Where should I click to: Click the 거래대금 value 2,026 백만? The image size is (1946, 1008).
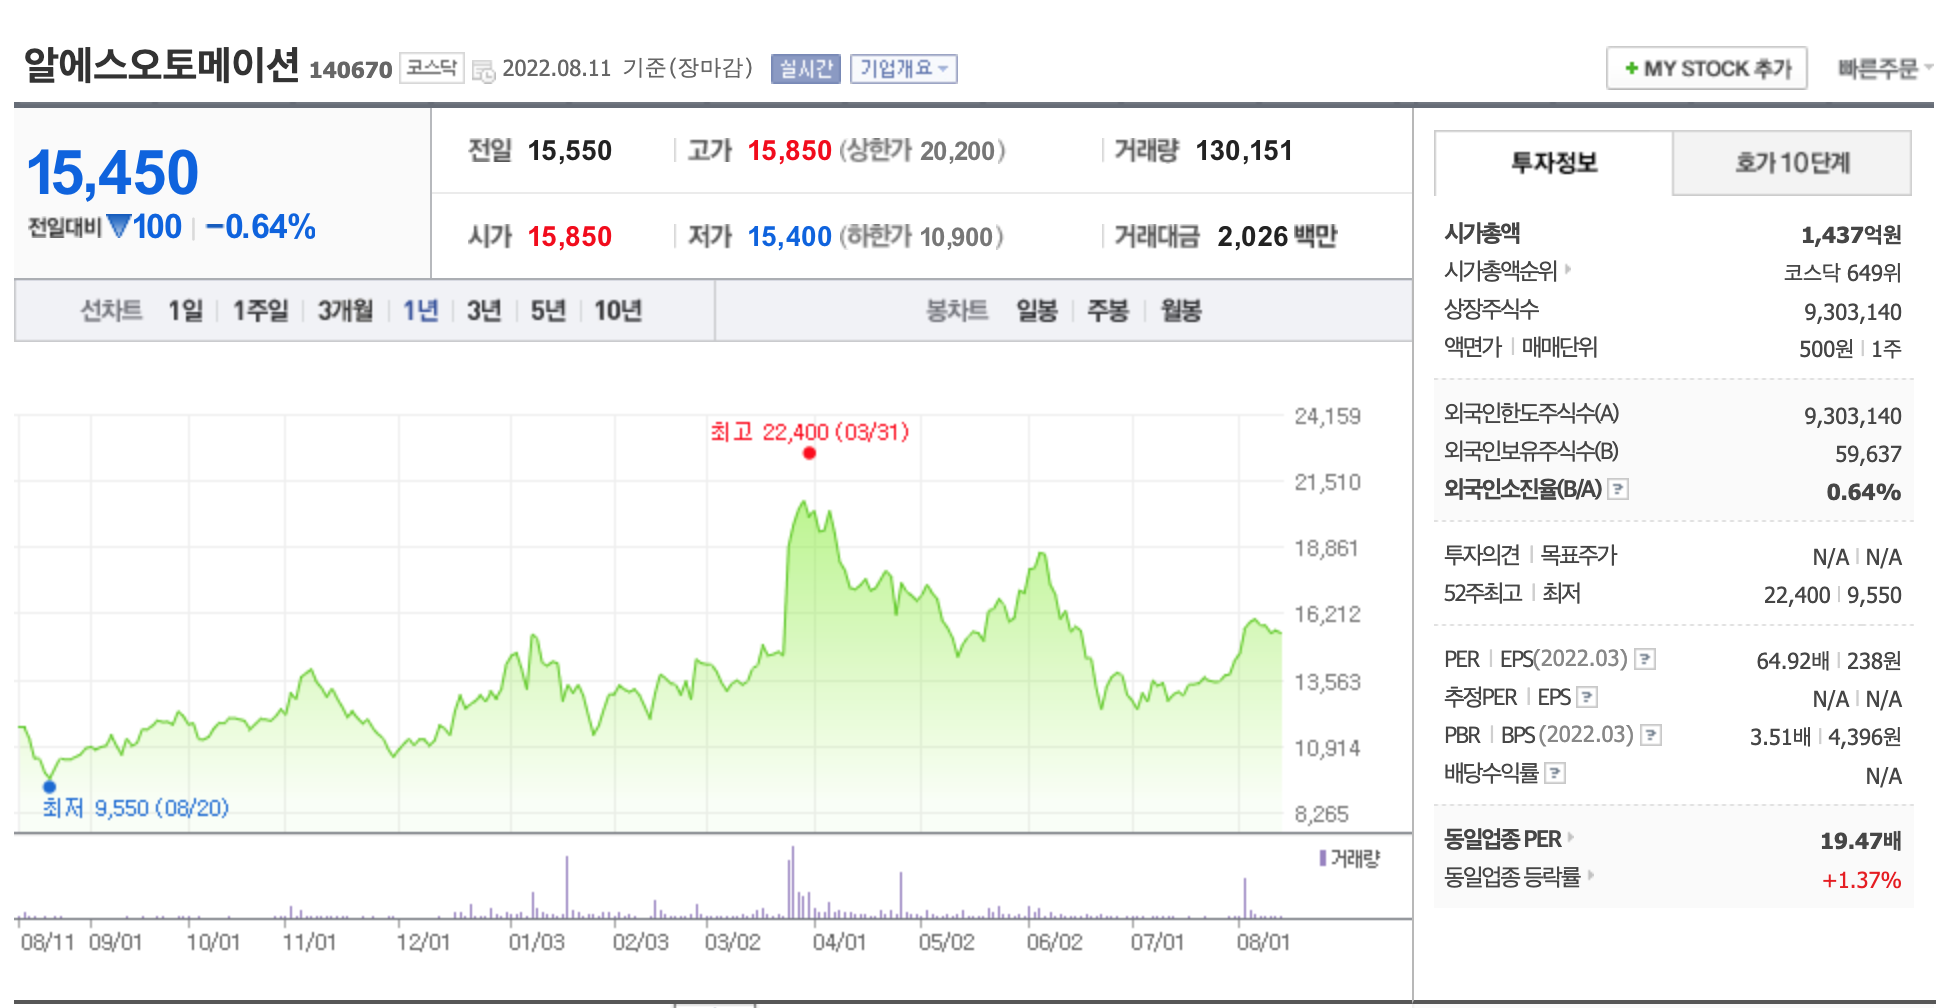[x=1277, y=237]
